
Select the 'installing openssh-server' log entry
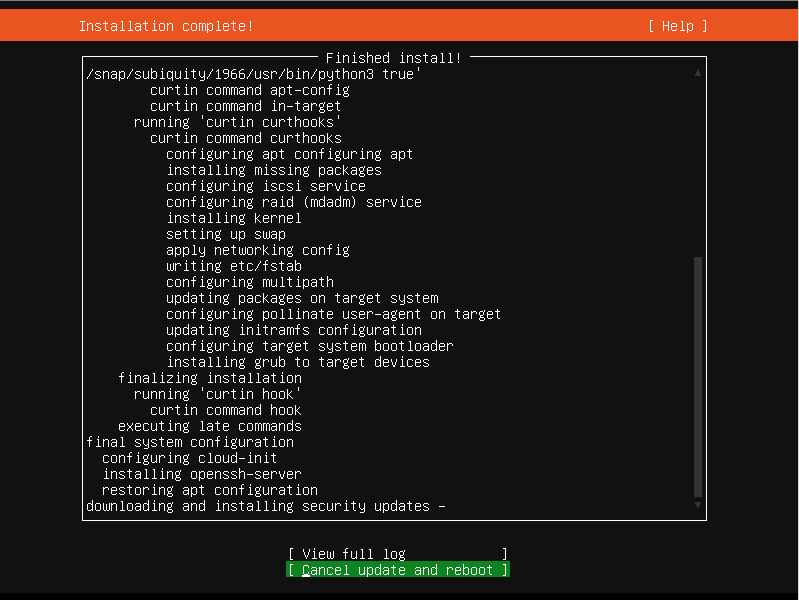click(201, 474)
